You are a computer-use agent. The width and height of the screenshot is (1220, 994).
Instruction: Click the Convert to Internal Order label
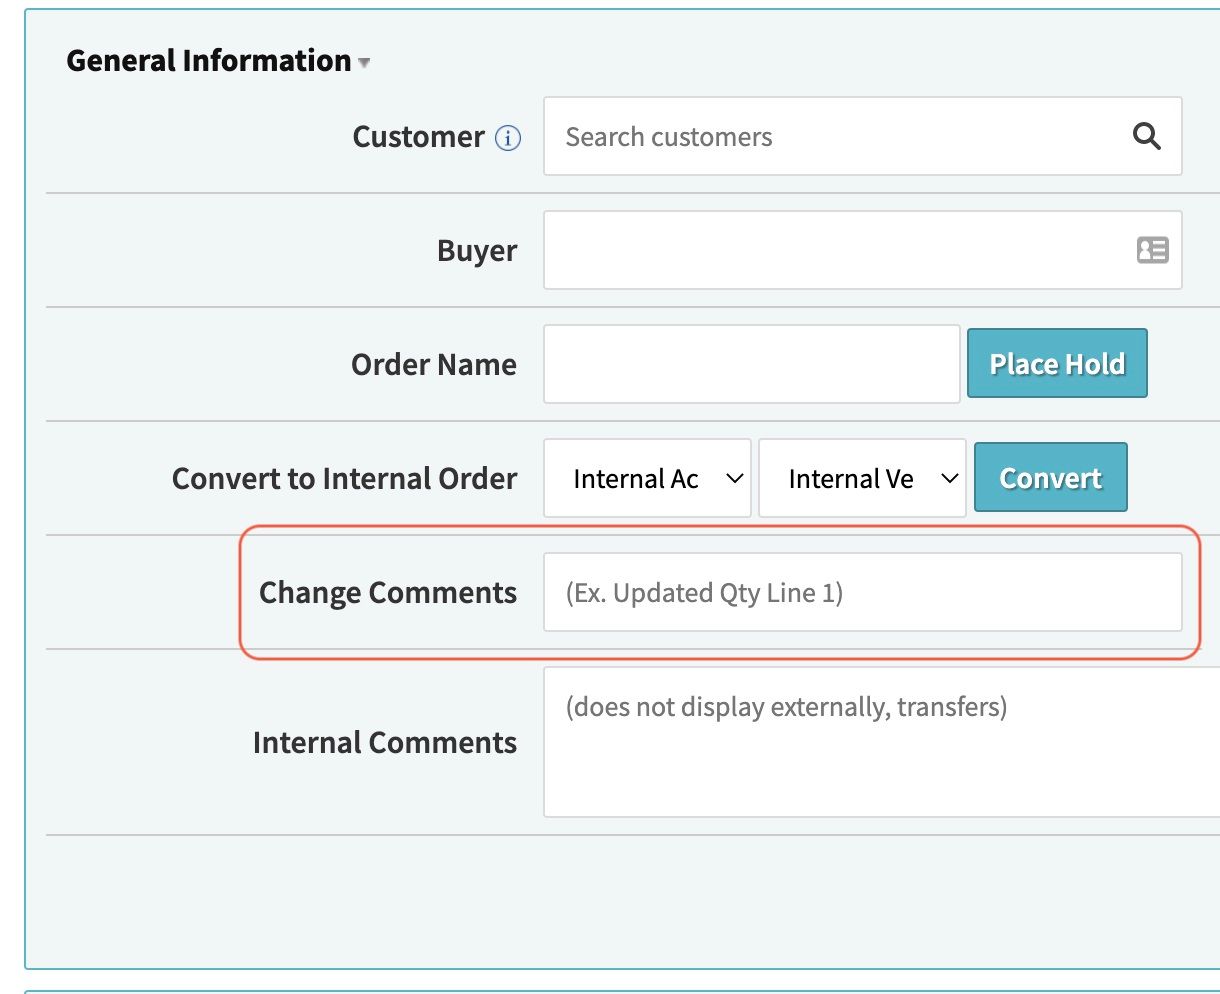[x=344, y=479]
